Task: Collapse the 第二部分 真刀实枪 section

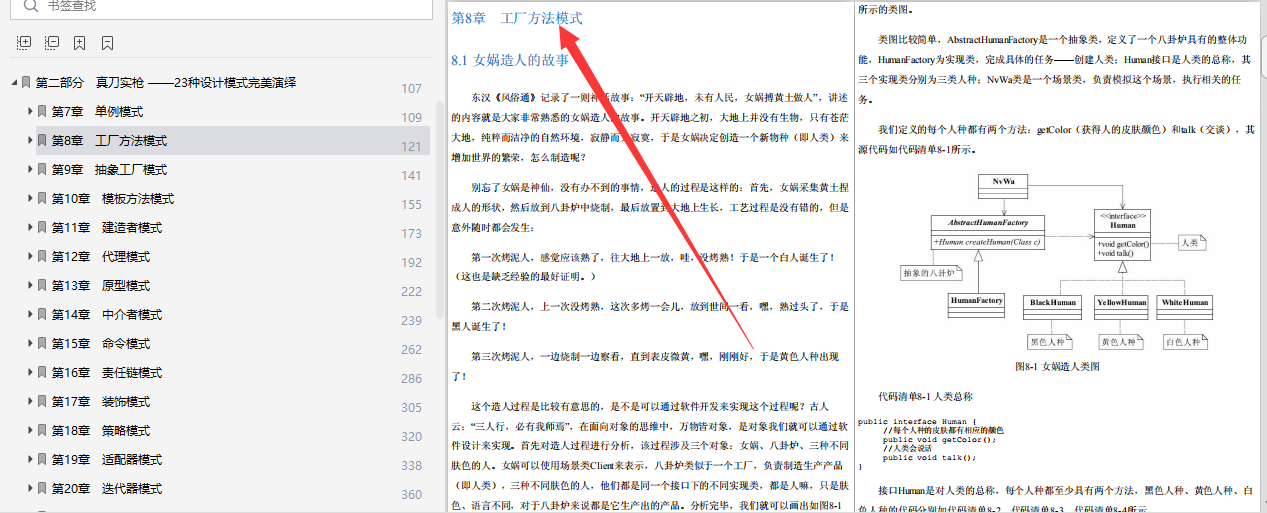Action: (14, 83)
